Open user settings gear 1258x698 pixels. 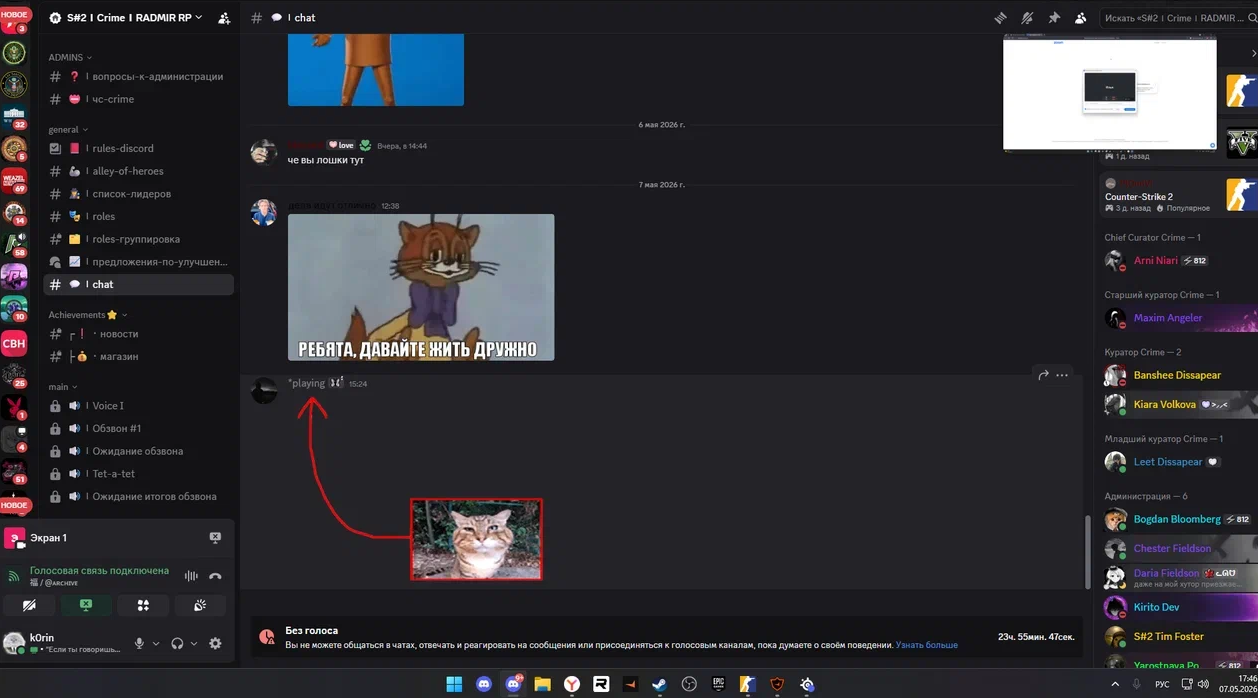pyautogui.click(x=215, y=643)
